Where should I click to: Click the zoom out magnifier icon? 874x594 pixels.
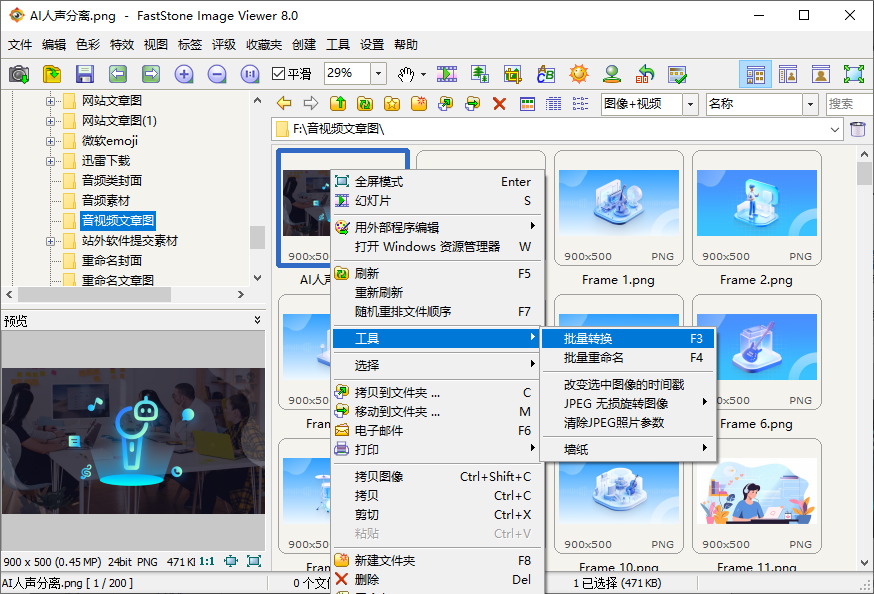click(x=217, y=74)
